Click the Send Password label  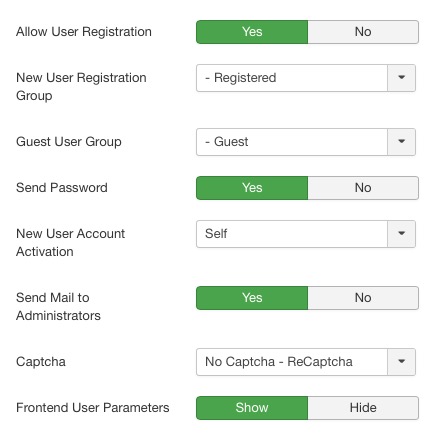coord(62,188)
